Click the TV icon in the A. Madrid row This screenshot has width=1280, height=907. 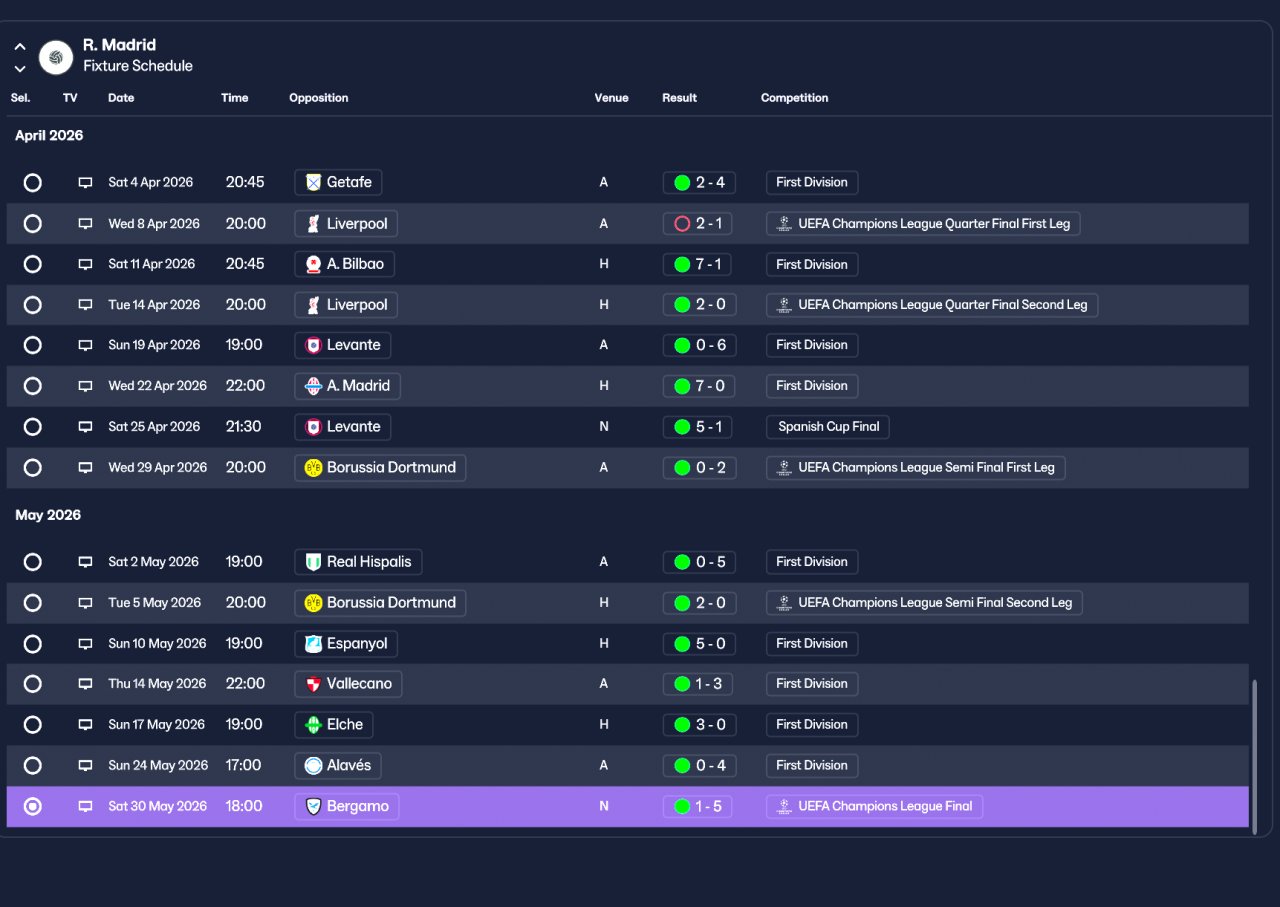pos(86,386)
